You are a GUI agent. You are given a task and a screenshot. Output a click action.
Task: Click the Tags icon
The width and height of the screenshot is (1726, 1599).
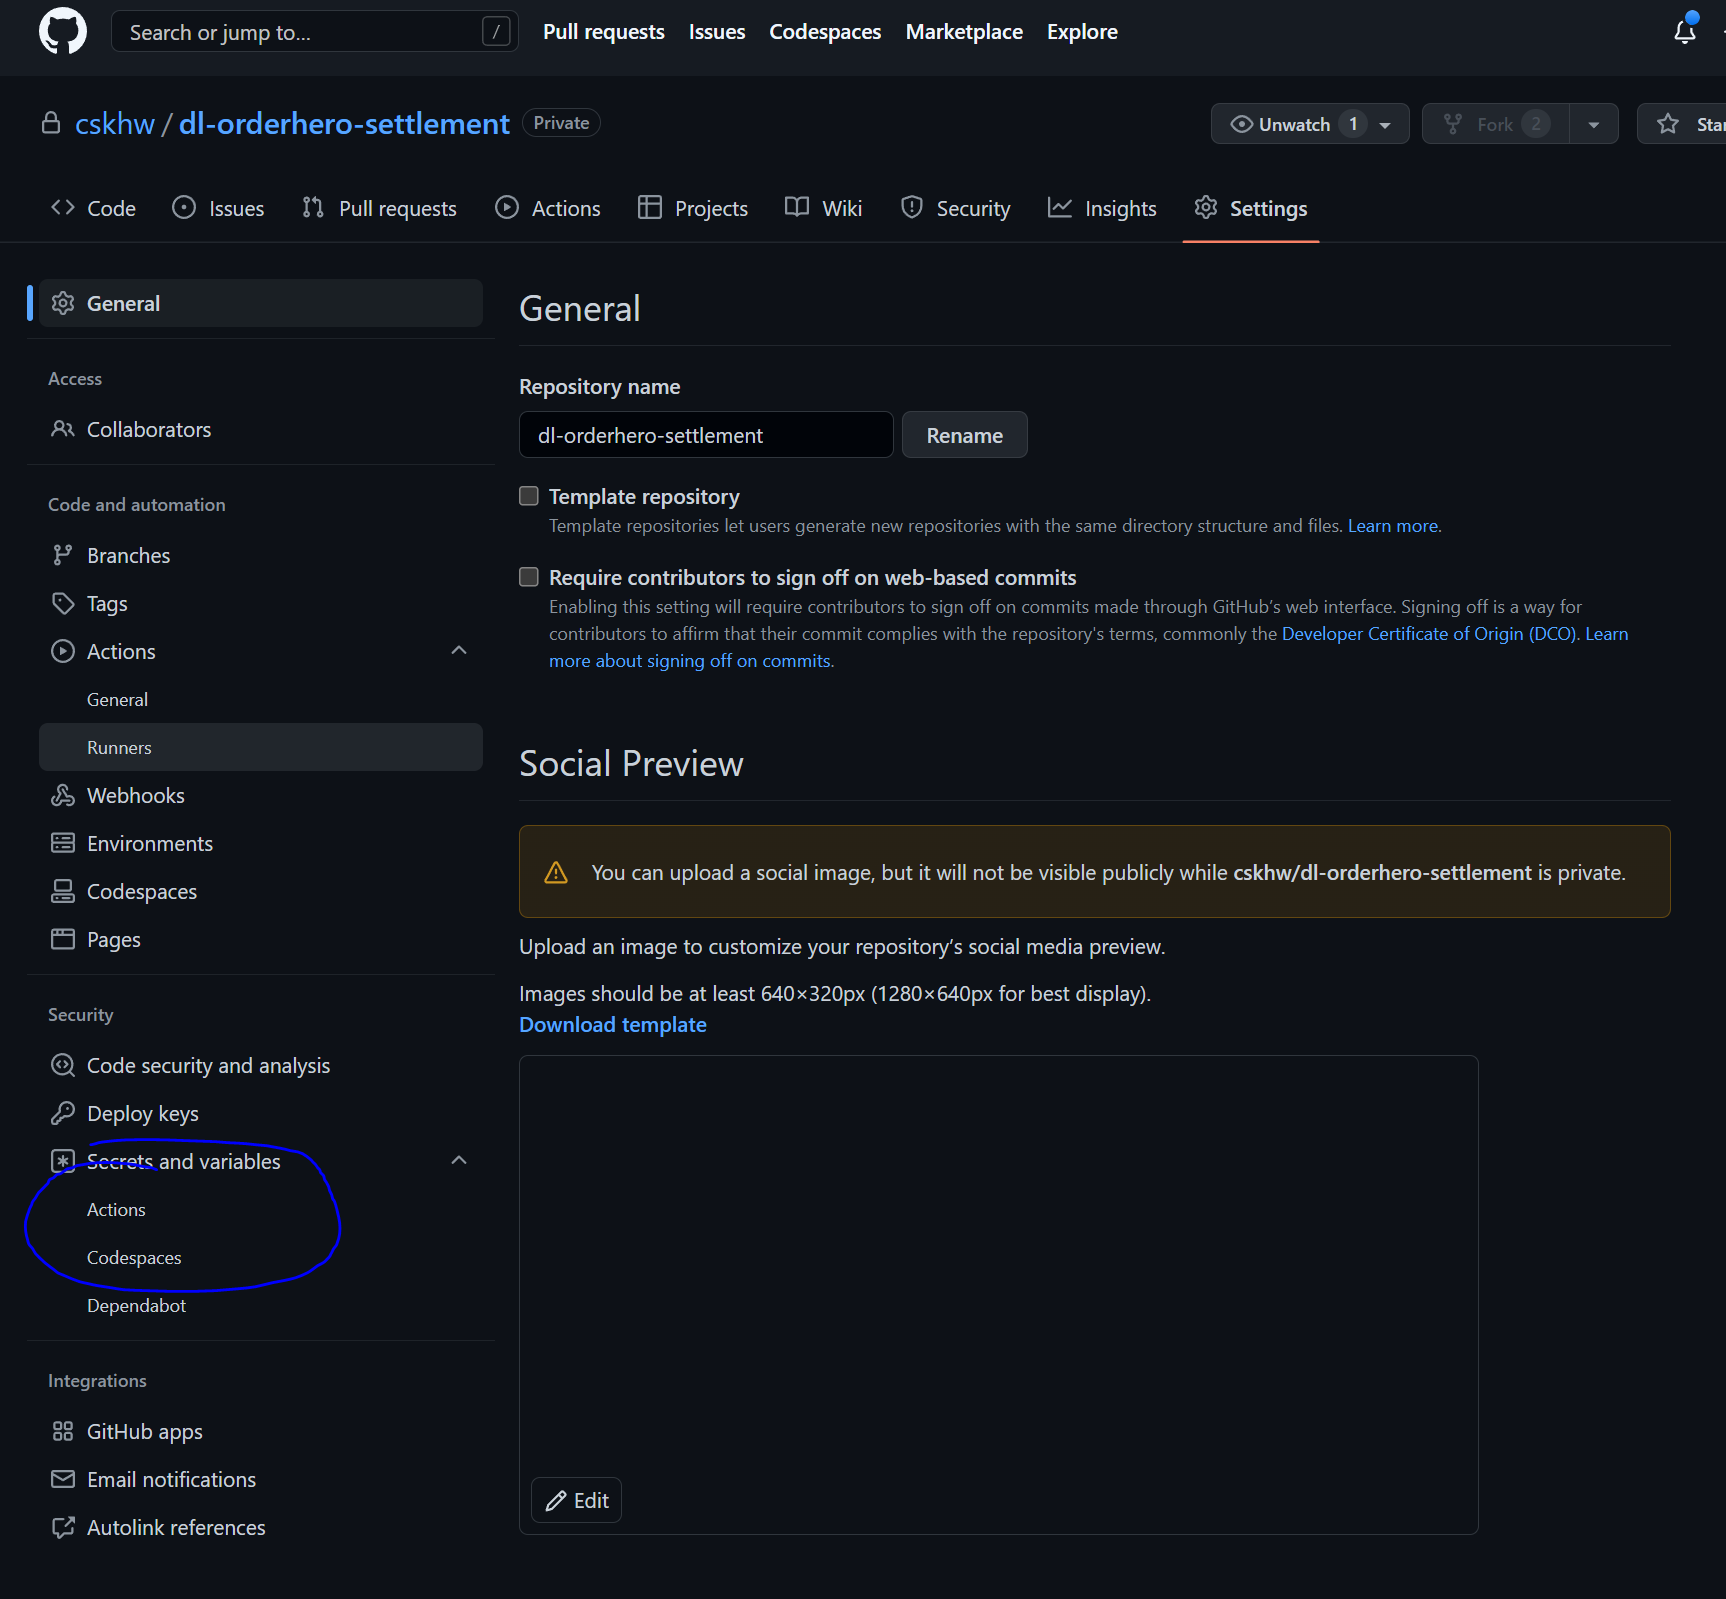[63, 603]
